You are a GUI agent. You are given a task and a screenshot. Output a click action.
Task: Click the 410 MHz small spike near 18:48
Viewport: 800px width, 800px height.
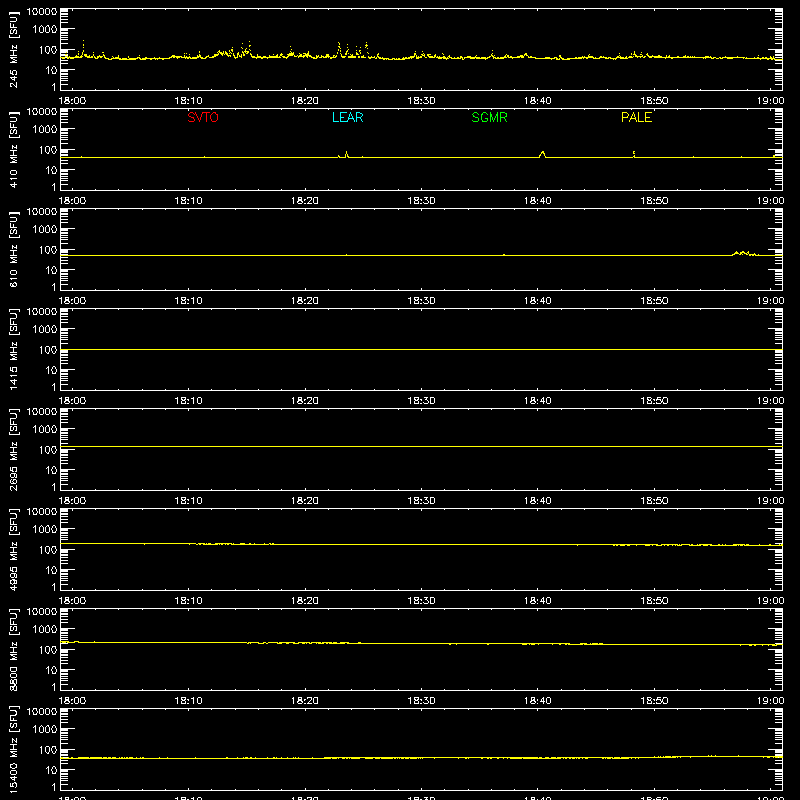pos(634,154)
